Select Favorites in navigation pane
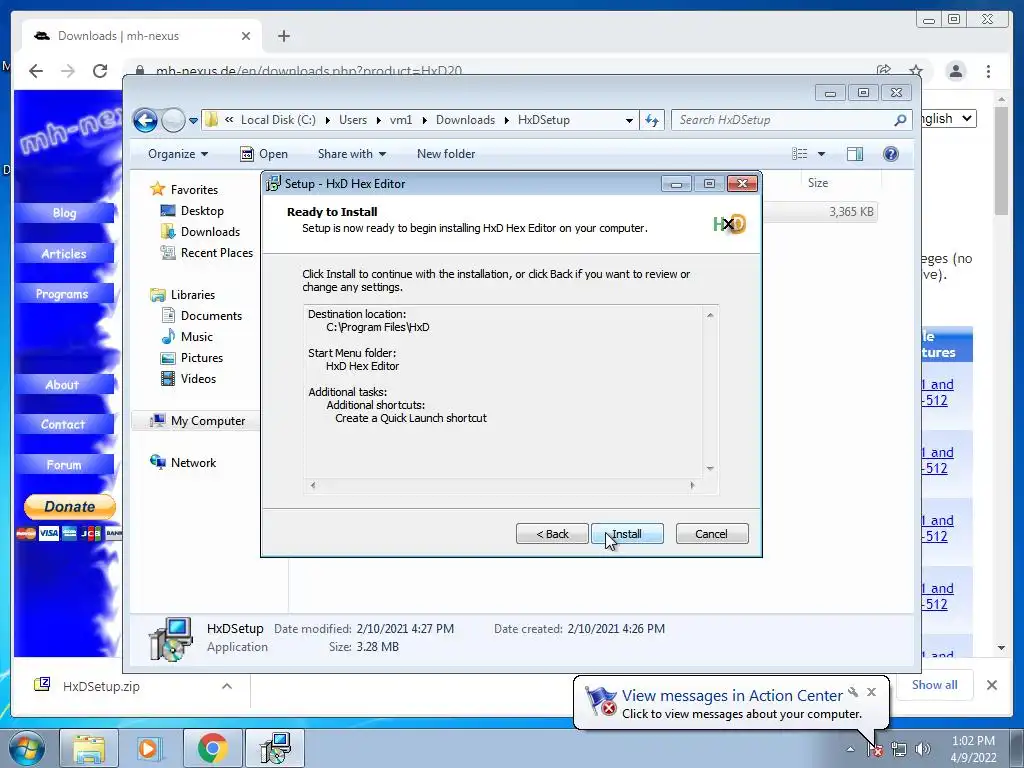 [194, 189]
